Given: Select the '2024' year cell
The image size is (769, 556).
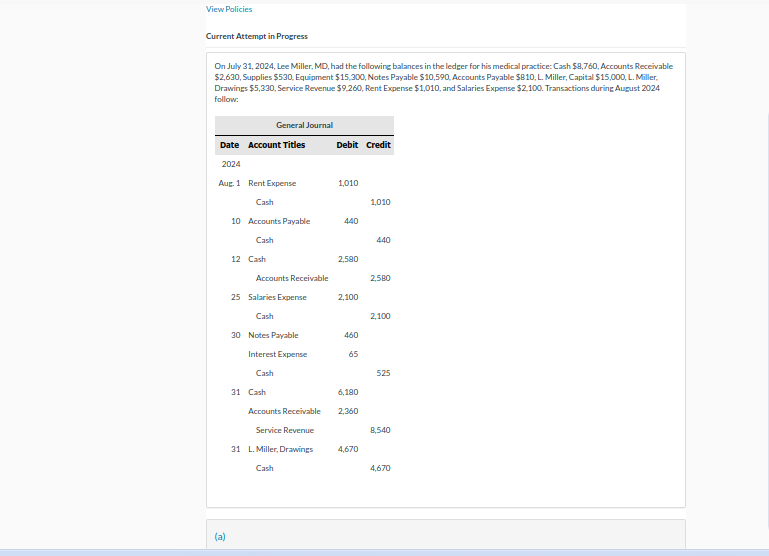Looking at the screenshot, I should [x=231, y=164].
